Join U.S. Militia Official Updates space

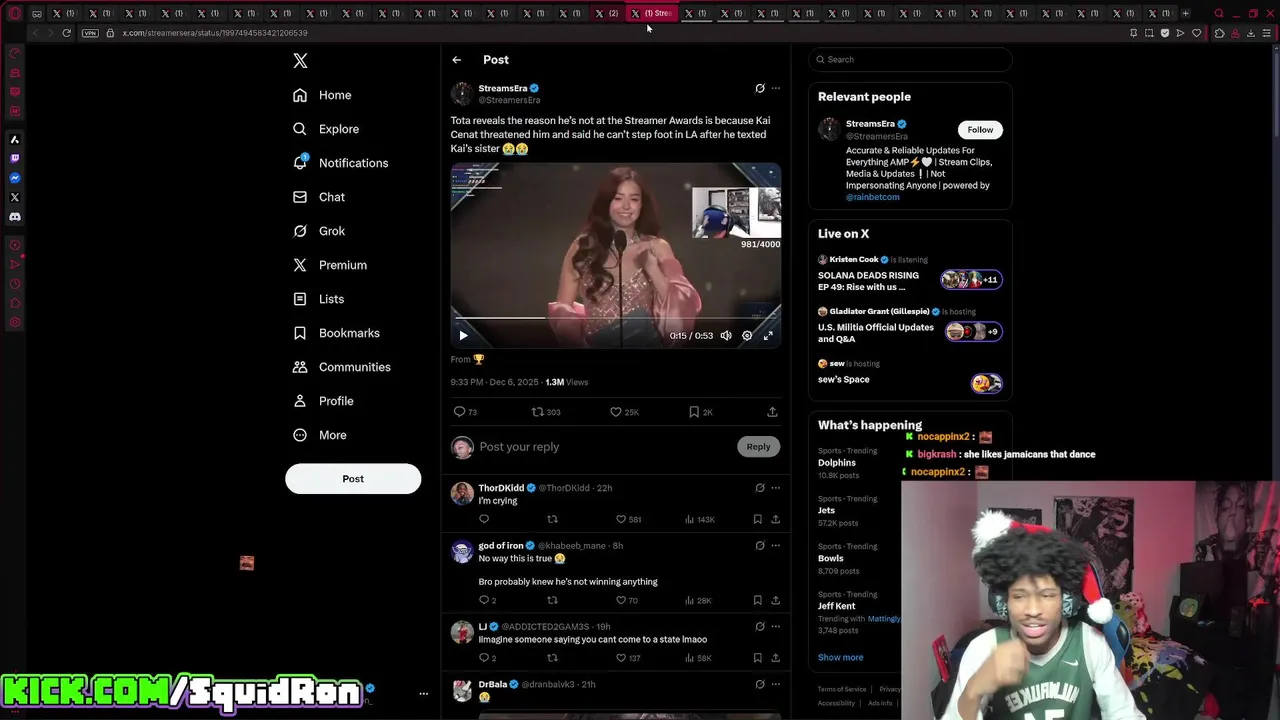(910, 326)
